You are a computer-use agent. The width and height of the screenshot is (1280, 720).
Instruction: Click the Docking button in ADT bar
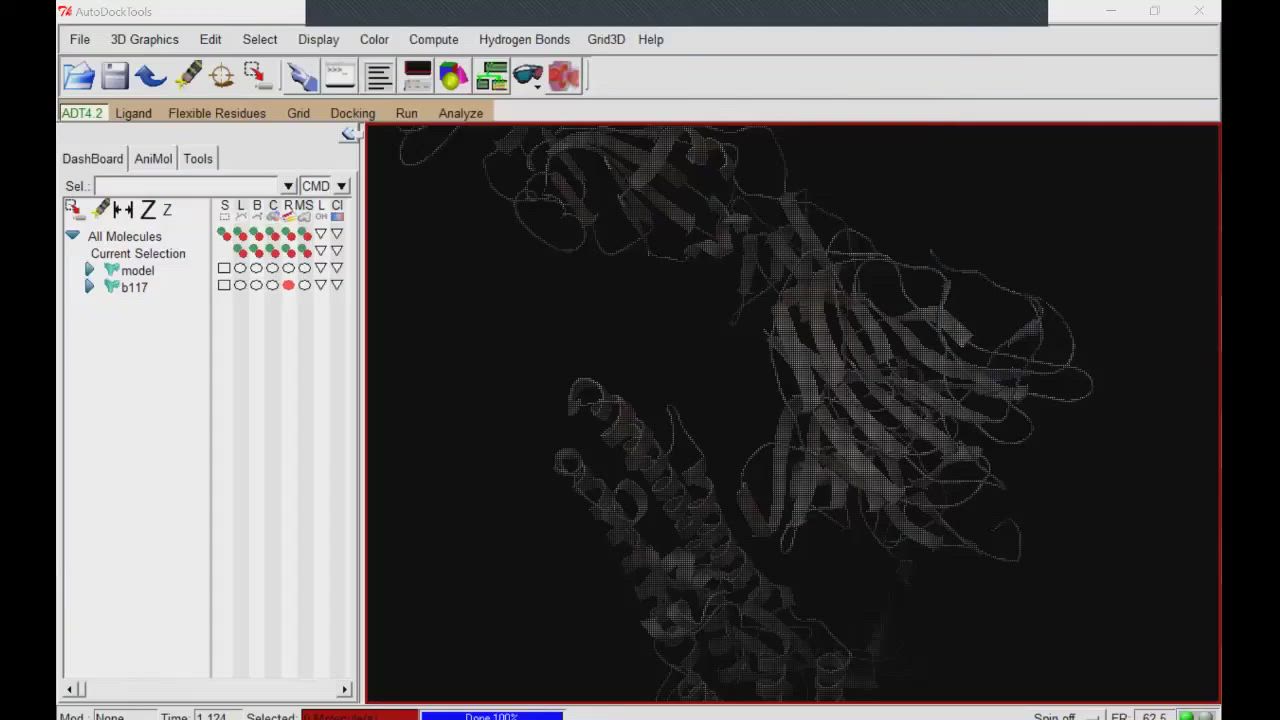[x=352, y=114]
